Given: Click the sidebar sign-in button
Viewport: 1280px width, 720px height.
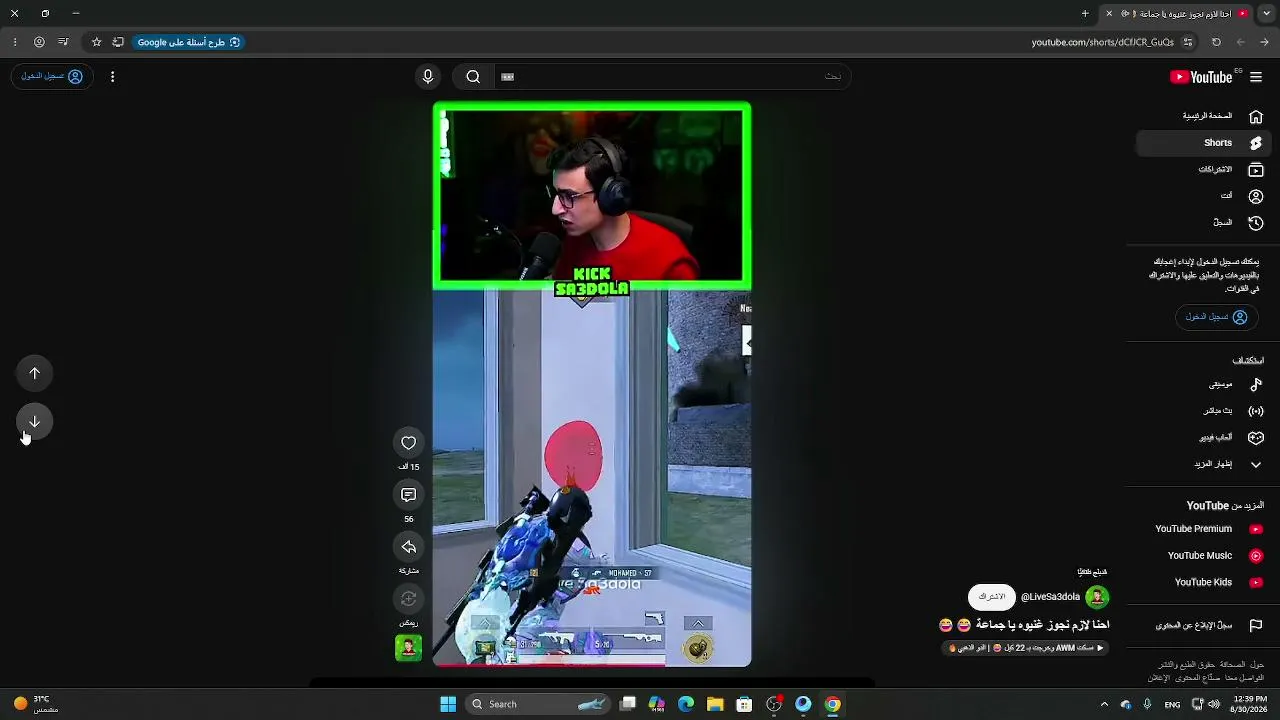Looking at the screenshot, I should (1215, 317).
